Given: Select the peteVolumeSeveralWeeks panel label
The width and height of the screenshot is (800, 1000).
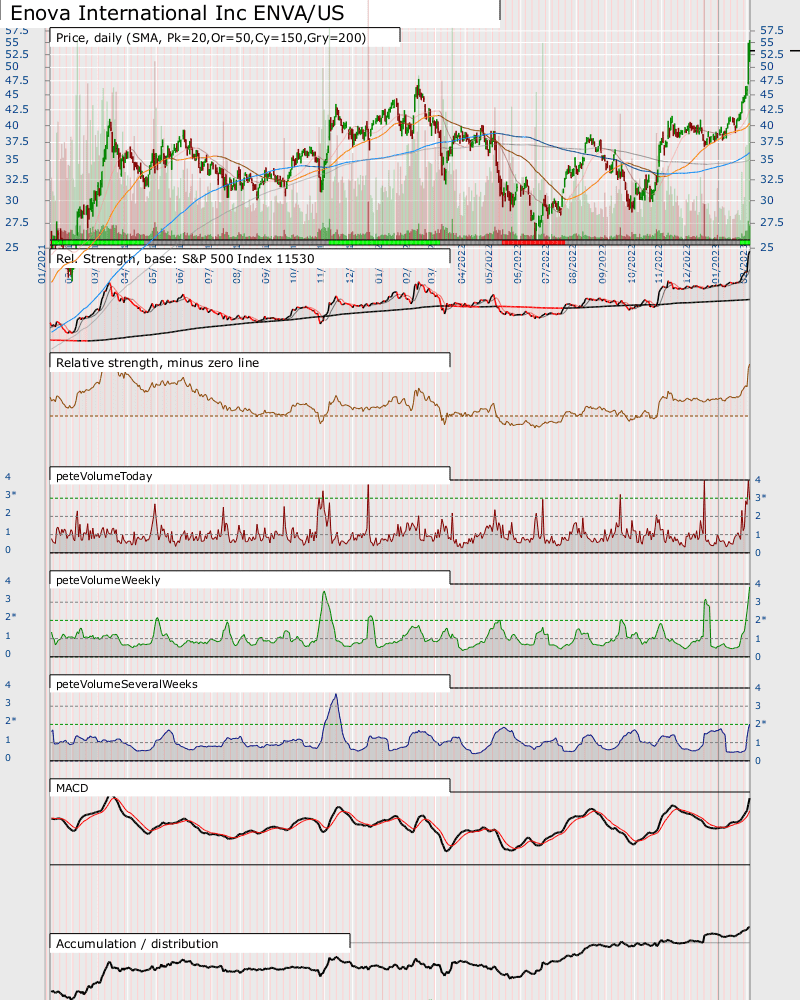Looking at the screenshot, I should coord(127,684).
